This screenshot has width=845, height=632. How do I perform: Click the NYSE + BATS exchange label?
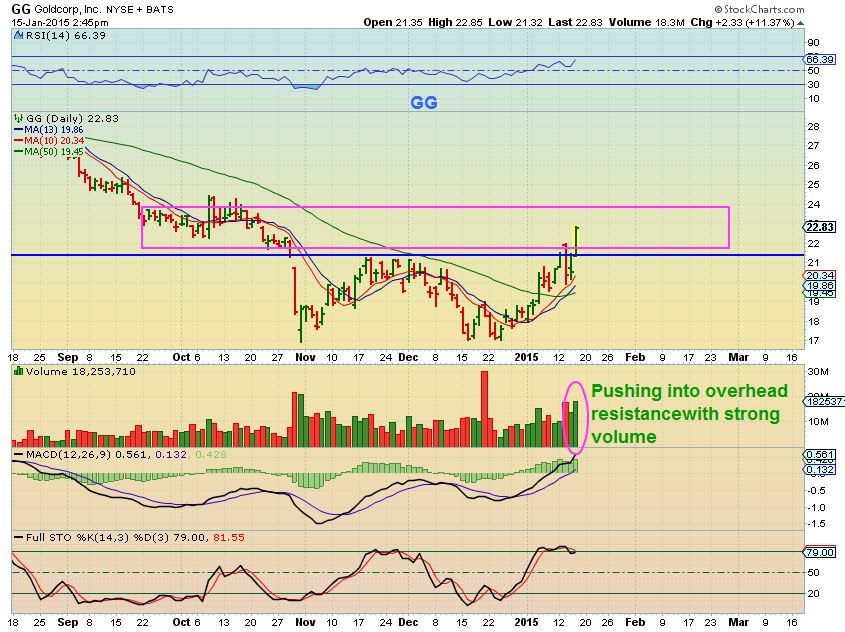[141, 10]
